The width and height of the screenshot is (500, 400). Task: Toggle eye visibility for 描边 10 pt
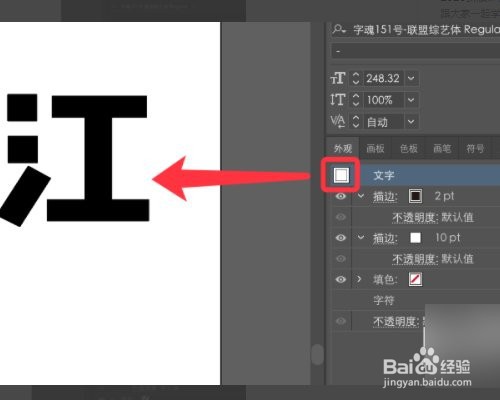point(341,238)
